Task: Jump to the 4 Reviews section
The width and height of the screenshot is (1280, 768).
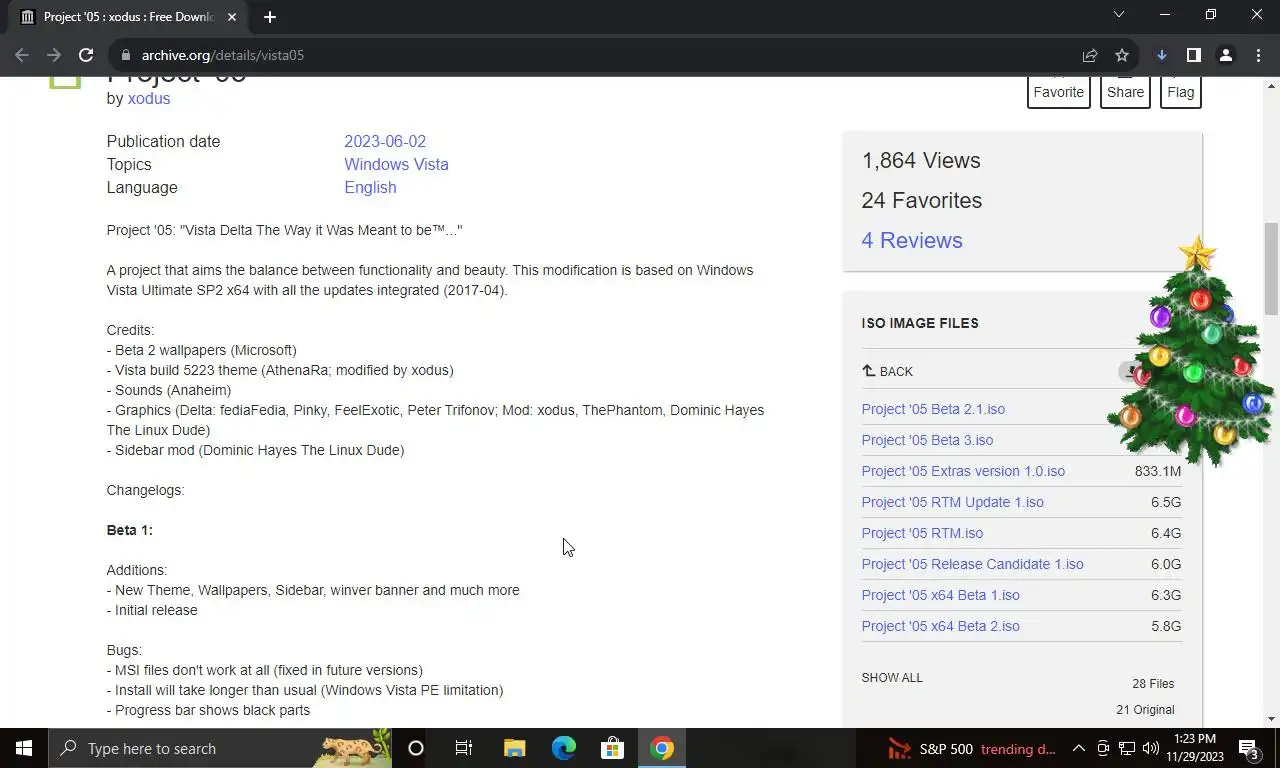Action: click(x=912, y=240)
